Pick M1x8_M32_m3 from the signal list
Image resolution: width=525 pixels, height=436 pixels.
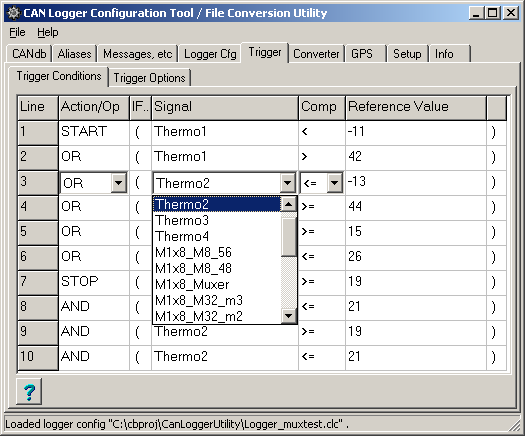pos(217,300)
